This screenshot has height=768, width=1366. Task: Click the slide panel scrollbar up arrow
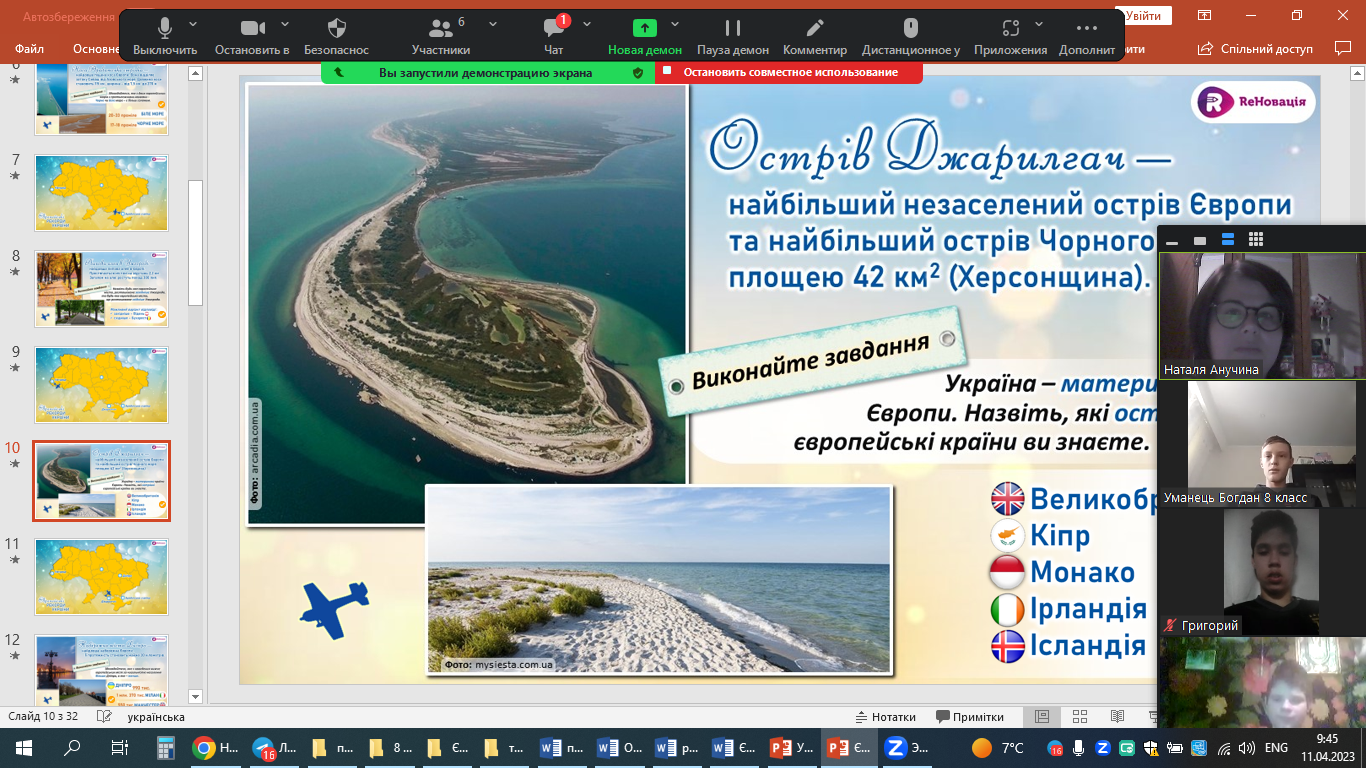(196, 72)
